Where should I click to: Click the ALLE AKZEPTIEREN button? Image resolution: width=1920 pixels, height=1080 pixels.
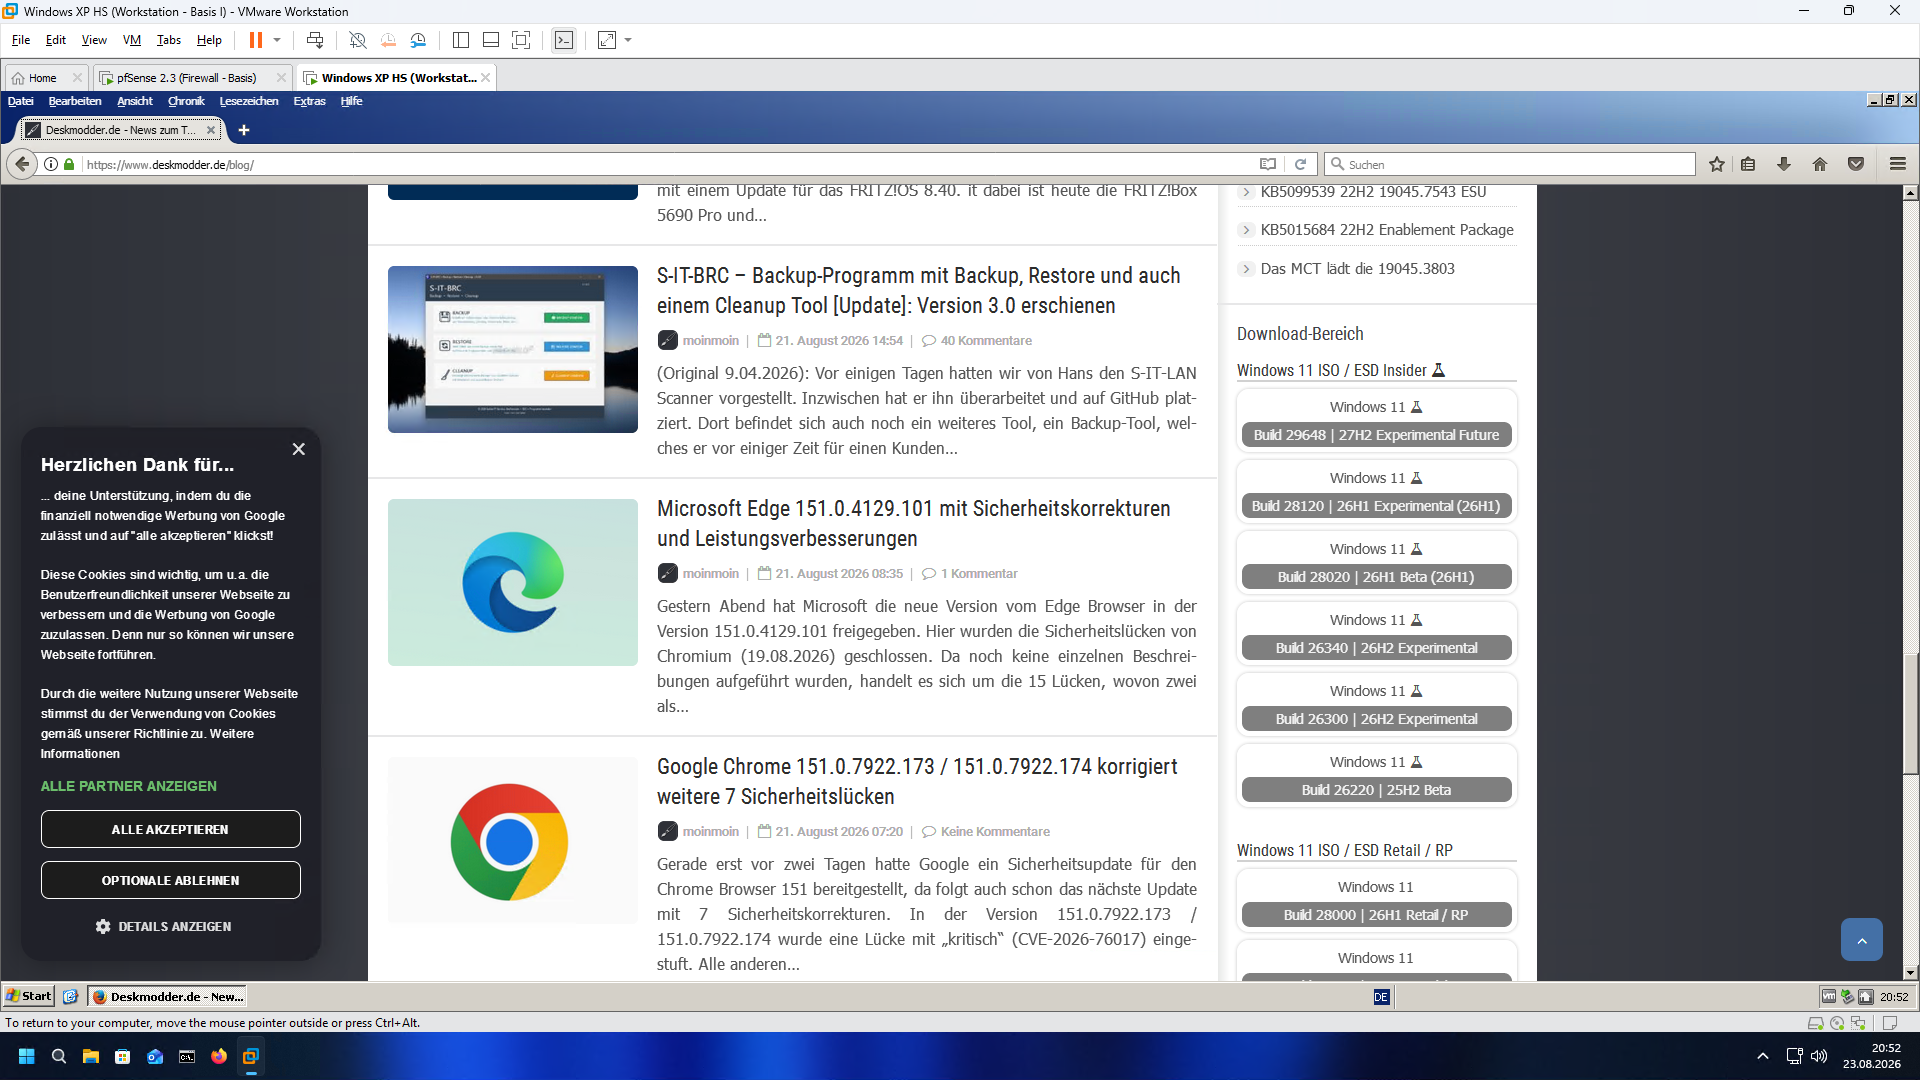coord(171,829)
